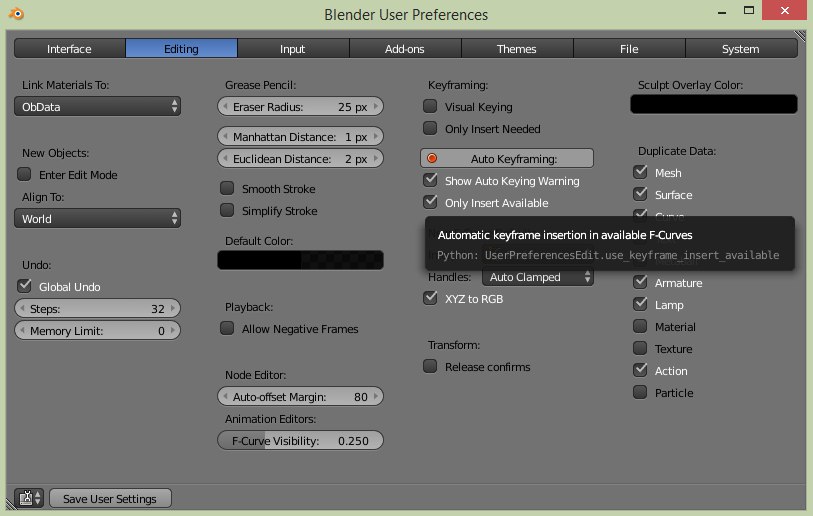
Task: Select the Editing tab
Action: pos(181,49)
